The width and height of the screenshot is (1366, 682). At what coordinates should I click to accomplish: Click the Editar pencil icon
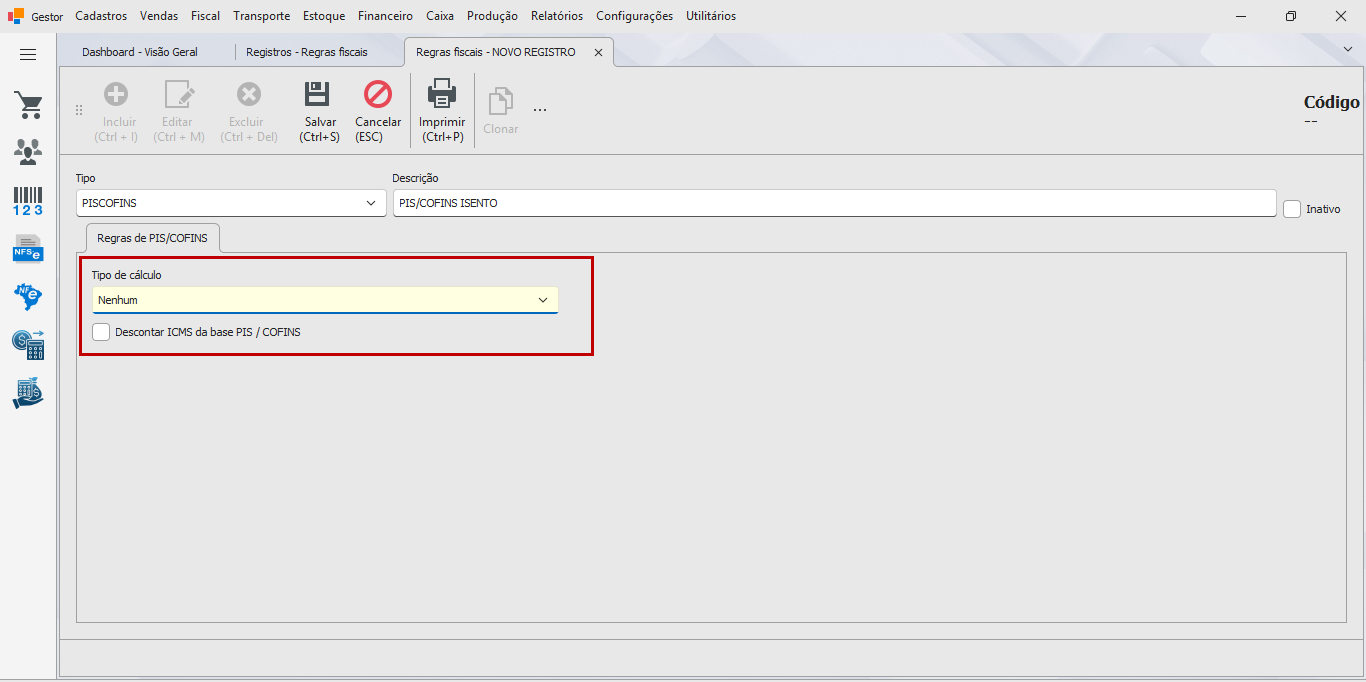pyautogui.click(x=179, y=95)
